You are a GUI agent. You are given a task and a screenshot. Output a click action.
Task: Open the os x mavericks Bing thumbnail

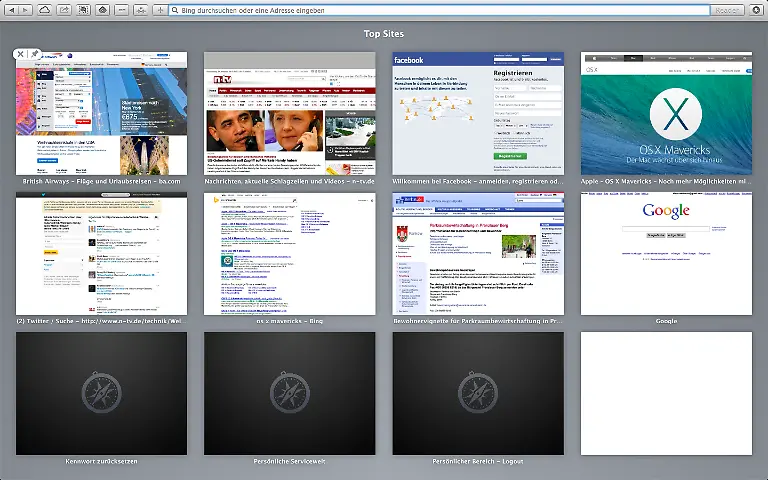pos(289,254)
